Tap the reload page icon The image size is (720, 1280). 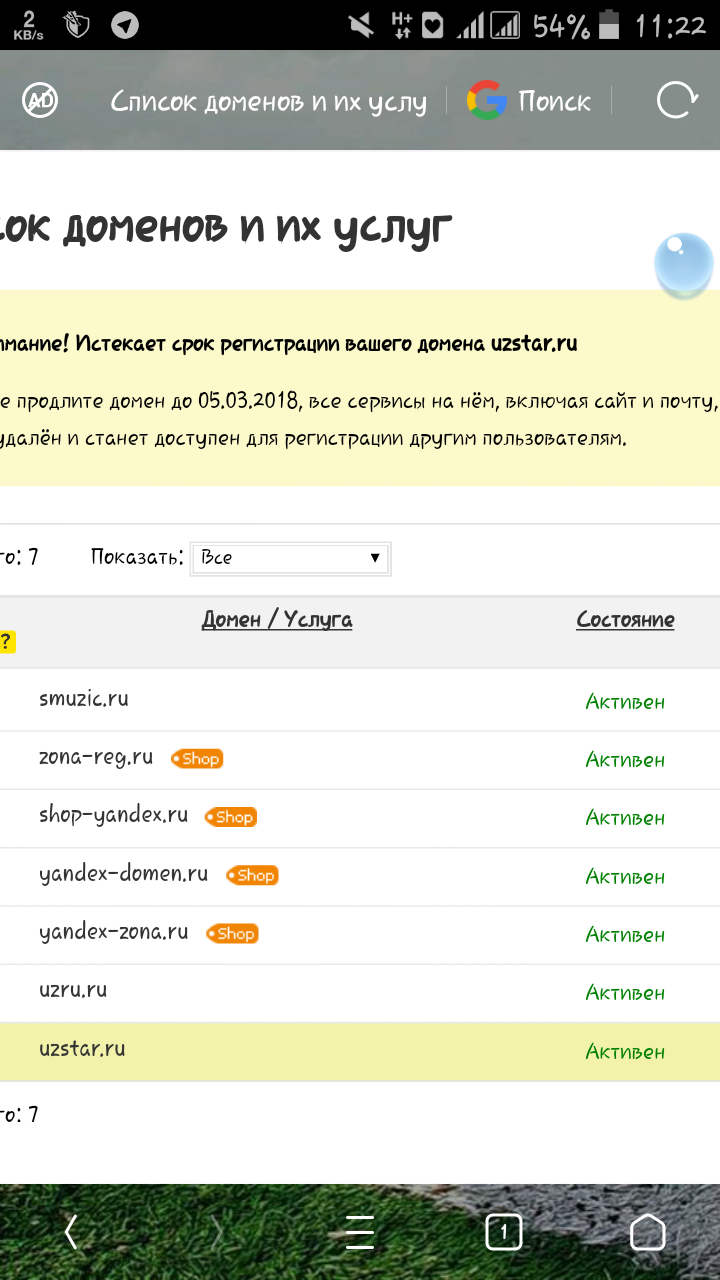point(676,100)
